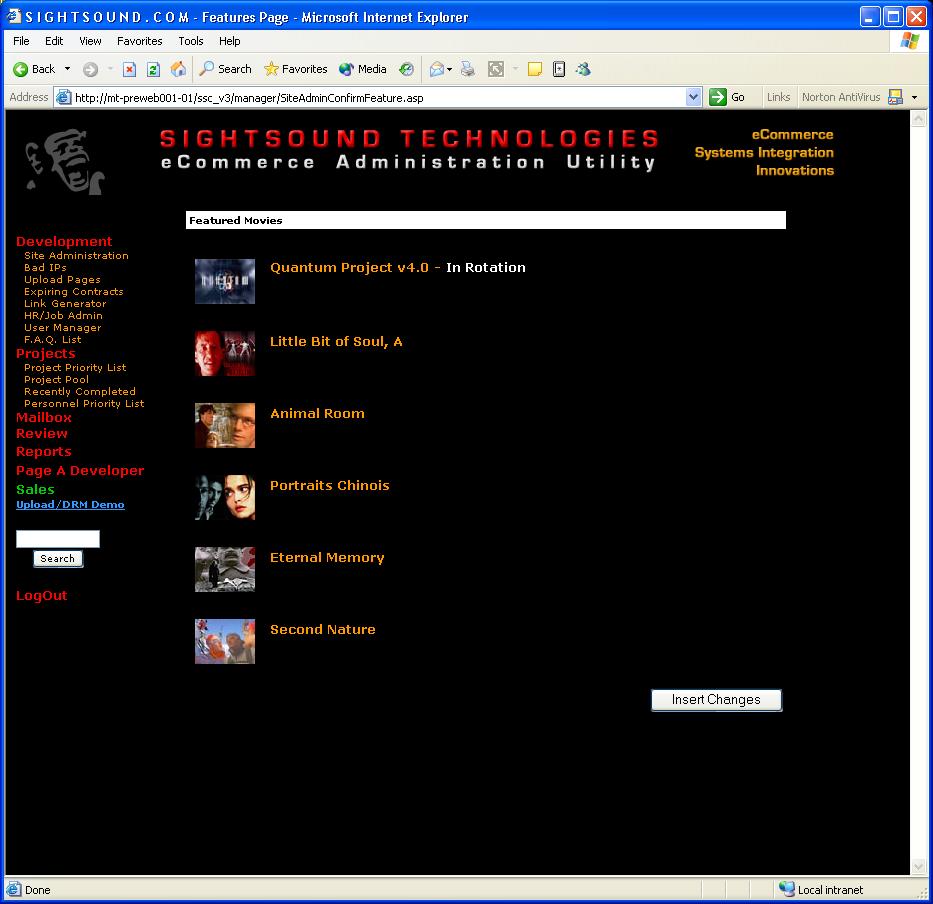The height and width of the screenshot is (904, 933).
Task: Open the View menu
Action: click(90, 41)
